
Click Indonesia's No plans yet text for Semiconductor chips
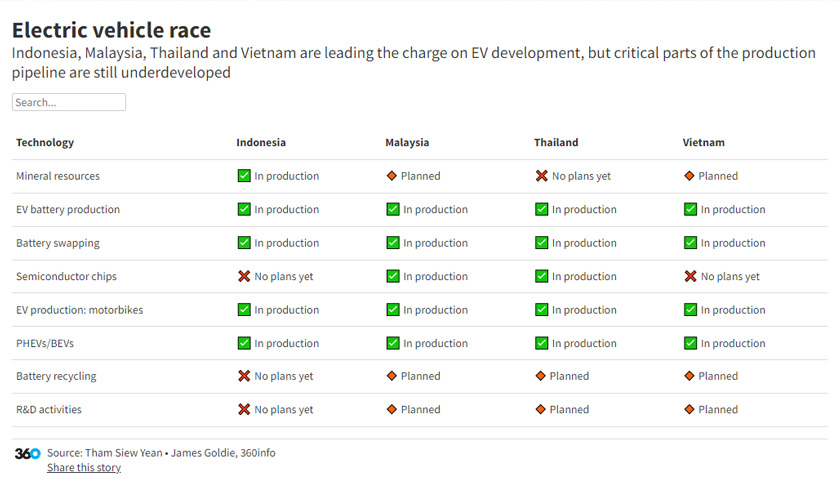[284, 276]
